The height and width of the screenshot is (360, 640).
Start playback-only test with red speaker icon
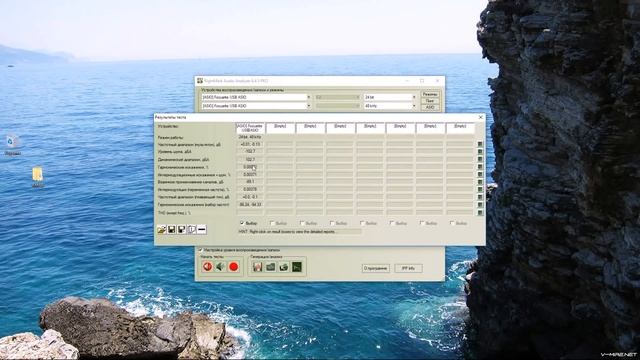click(x=207, y=267)
